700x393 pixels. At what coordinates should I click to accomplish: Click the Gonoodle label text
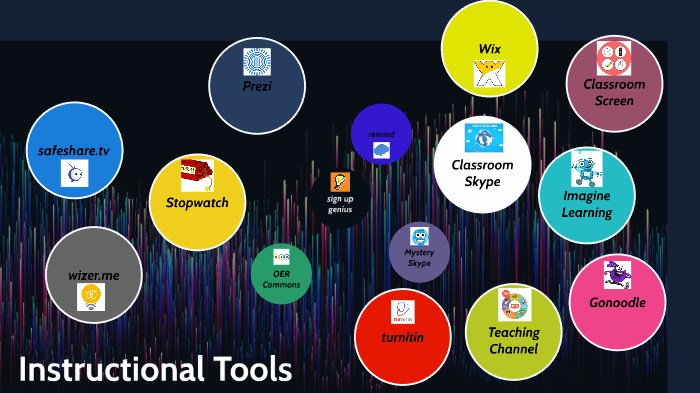point(617,302)
